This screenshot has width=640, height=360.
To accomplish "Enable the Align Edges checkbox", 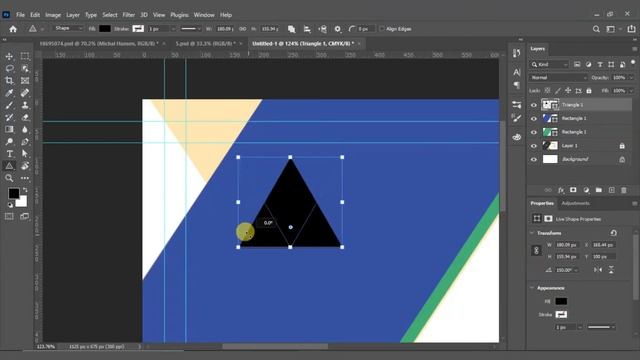I will click(382, 29).
